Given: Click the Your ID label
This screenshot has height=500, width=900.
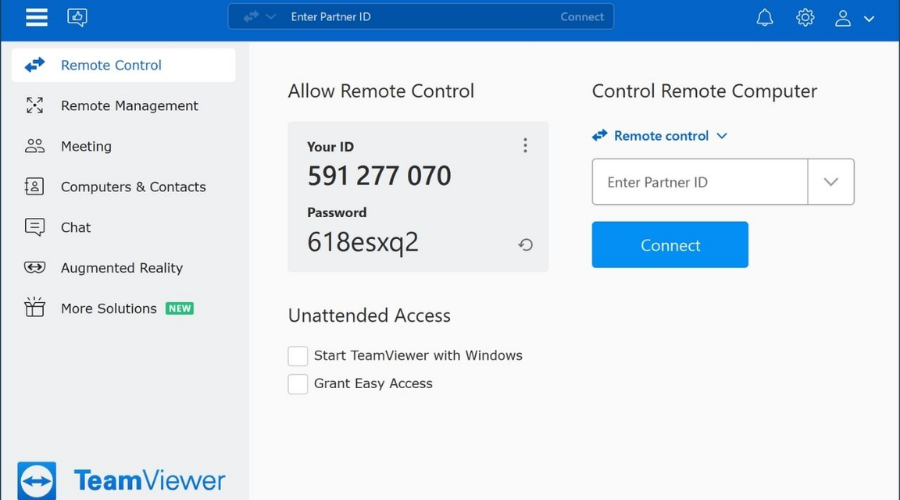Looking at the screenshot, I should tap(330, 146).
